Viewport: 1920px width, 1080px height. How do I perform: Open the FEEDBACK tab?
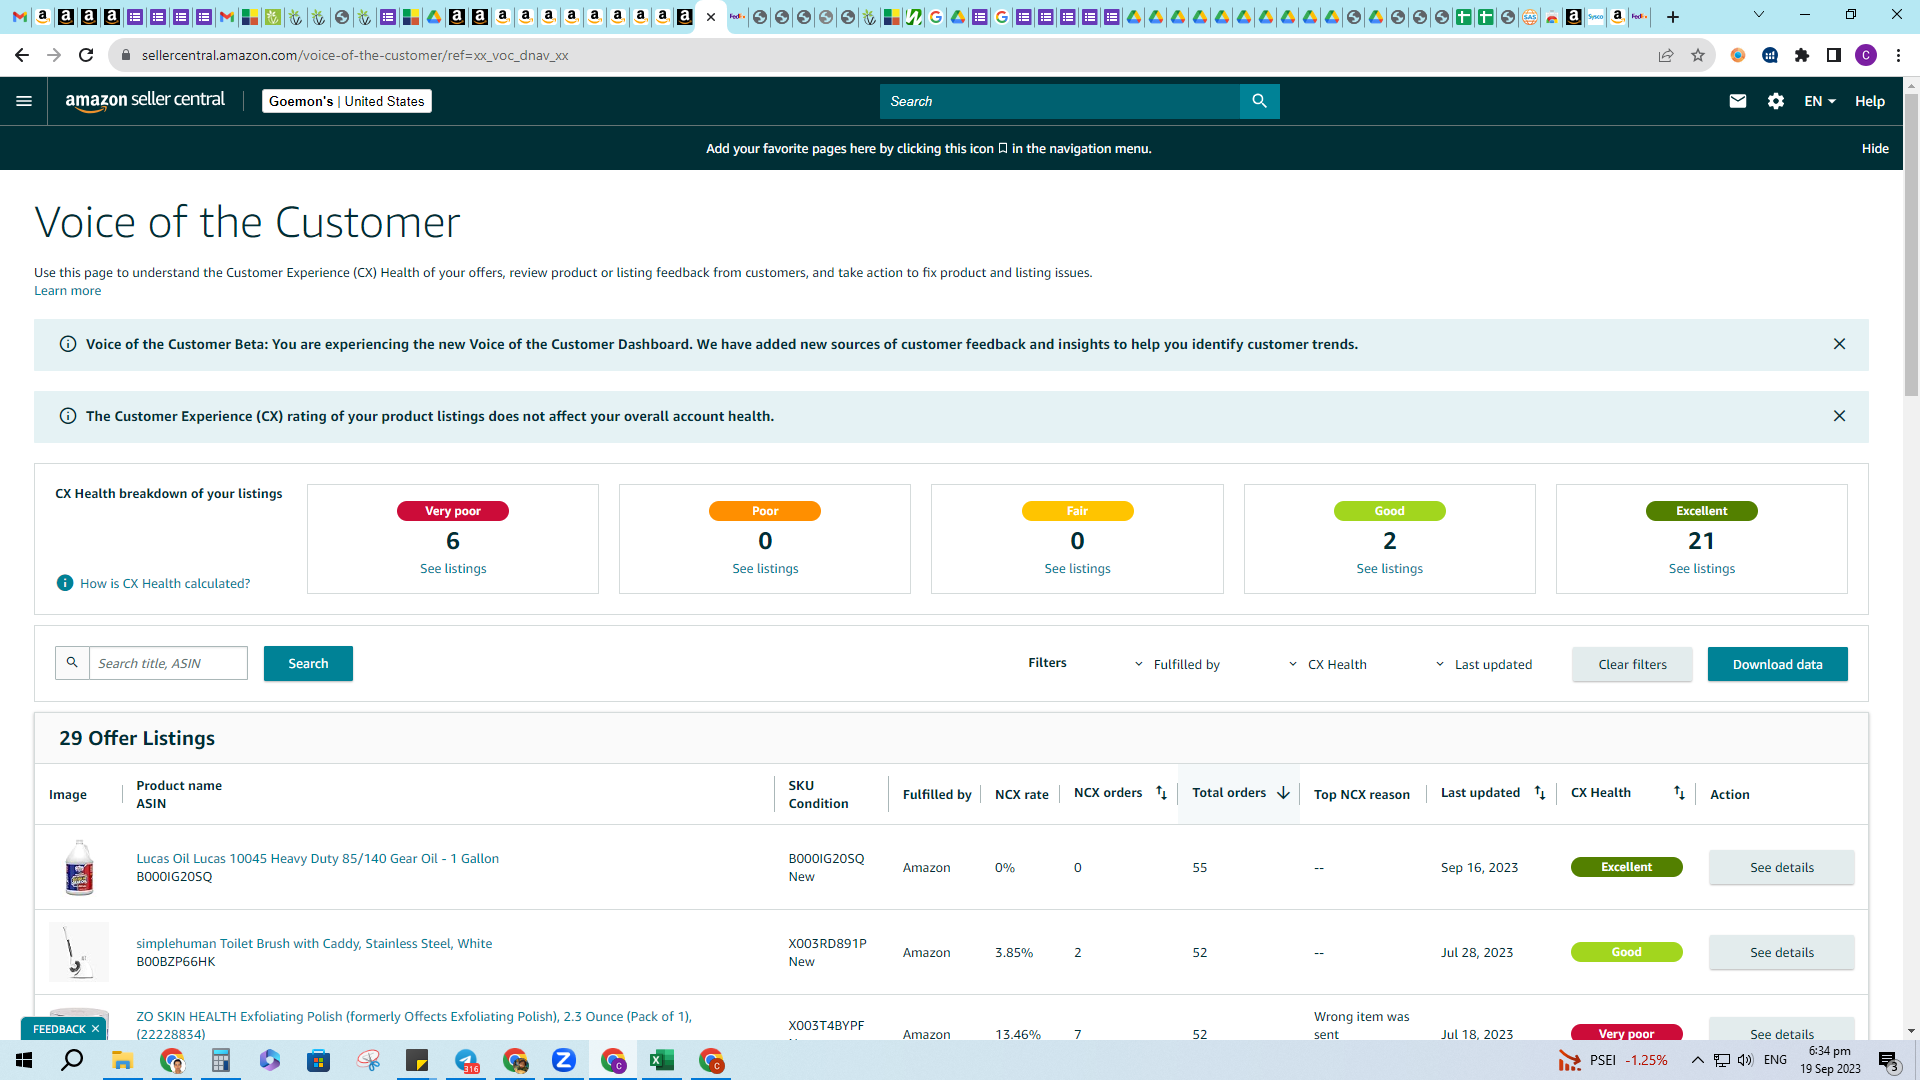pyautogui.click(x=59, y=1029)
